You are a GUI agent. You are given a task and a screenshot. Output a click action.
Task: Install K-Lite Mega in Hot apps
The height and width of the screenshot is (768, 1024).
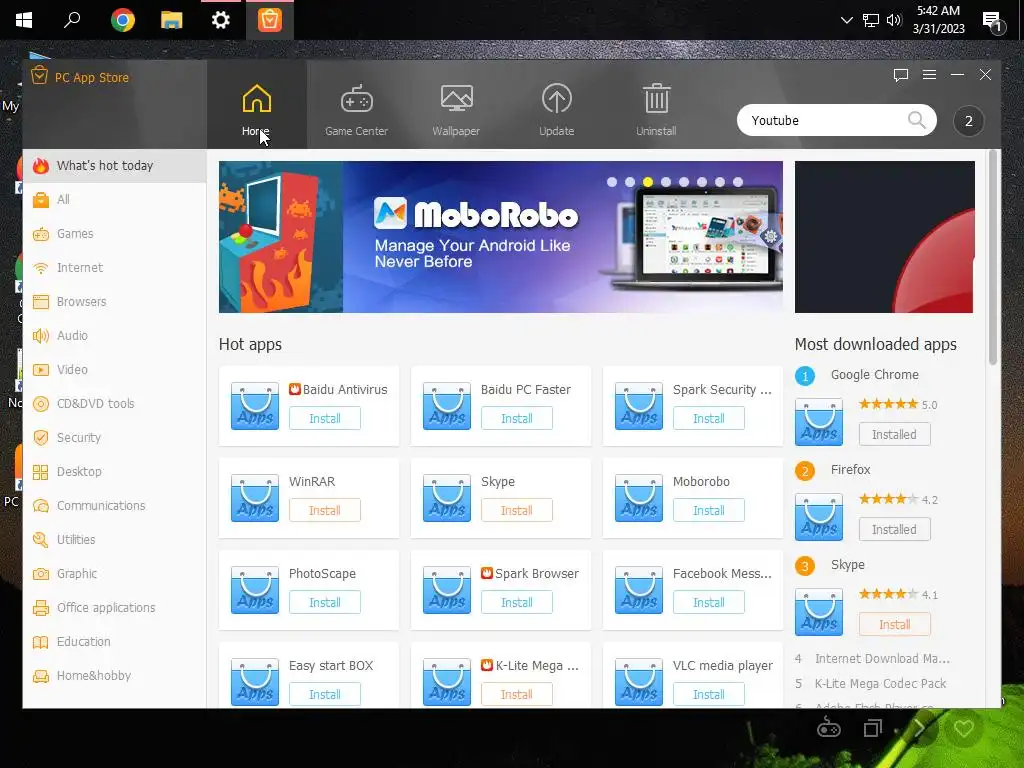point(517,695)
